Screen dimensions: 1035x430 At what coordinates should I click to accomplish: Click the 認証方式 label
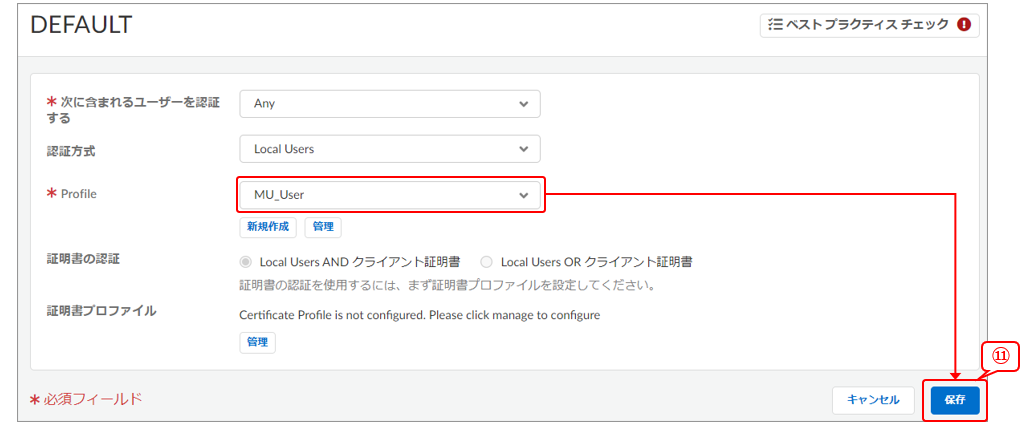point(71,151)
